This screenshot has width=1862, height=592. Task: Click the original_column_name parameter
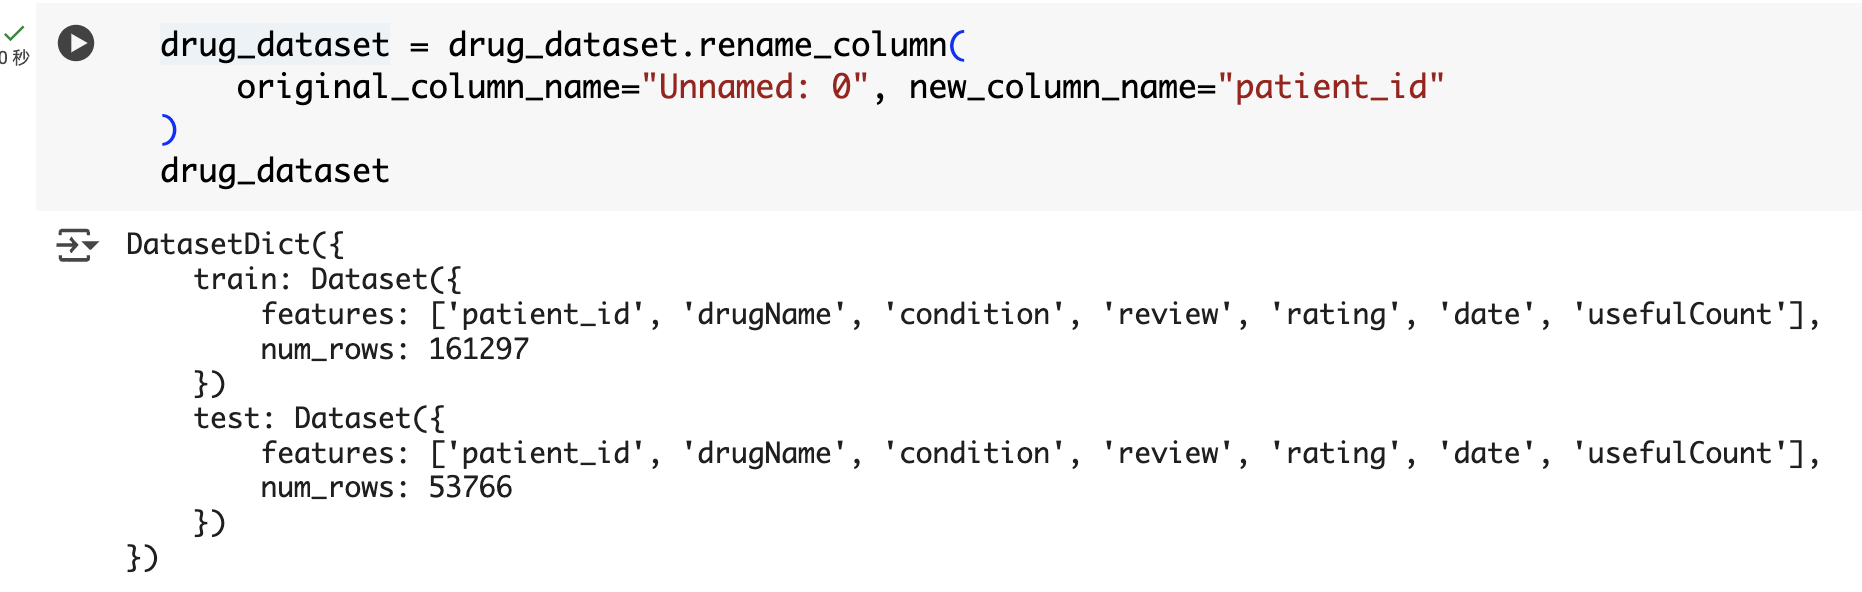tap(429, 87)
